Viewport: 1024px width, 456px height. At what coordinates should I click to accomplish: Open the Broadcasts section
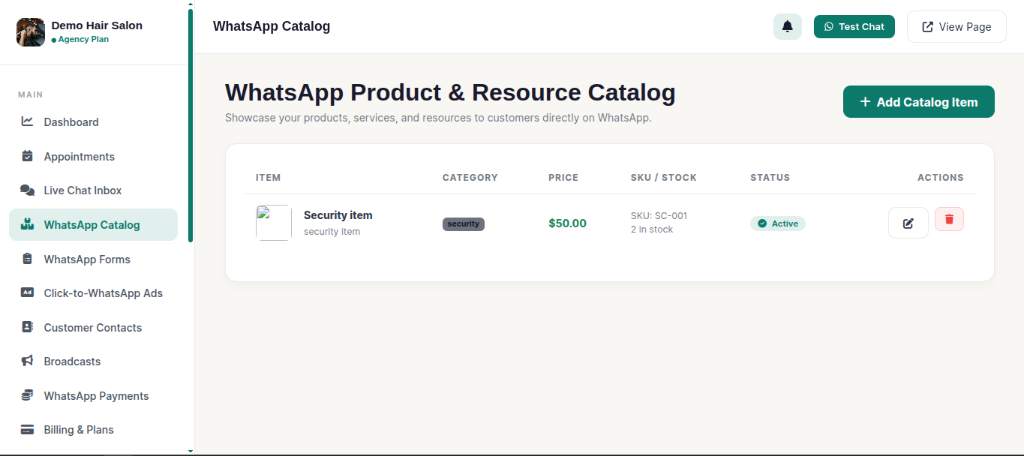tap(93, 361)
